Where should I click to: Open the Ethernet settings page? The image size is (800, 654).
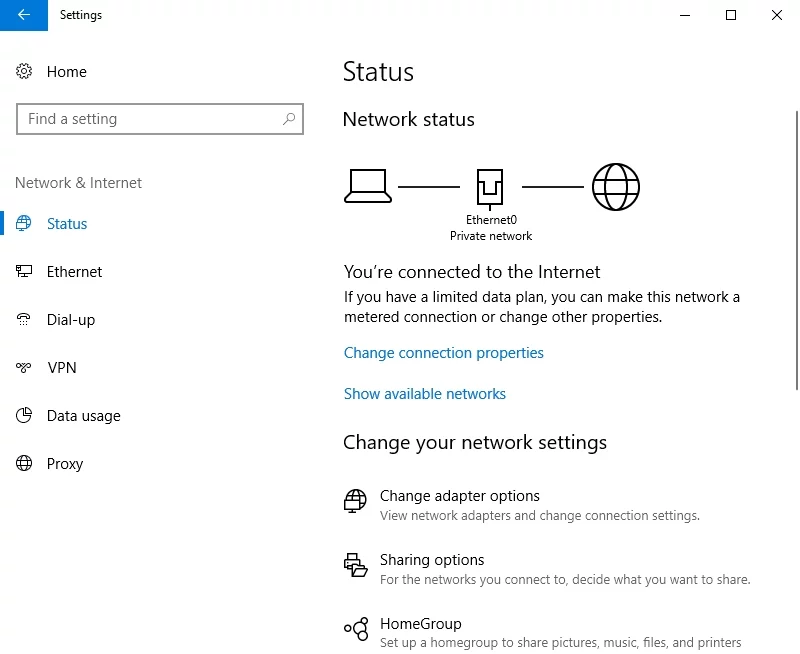coord(74,272)
